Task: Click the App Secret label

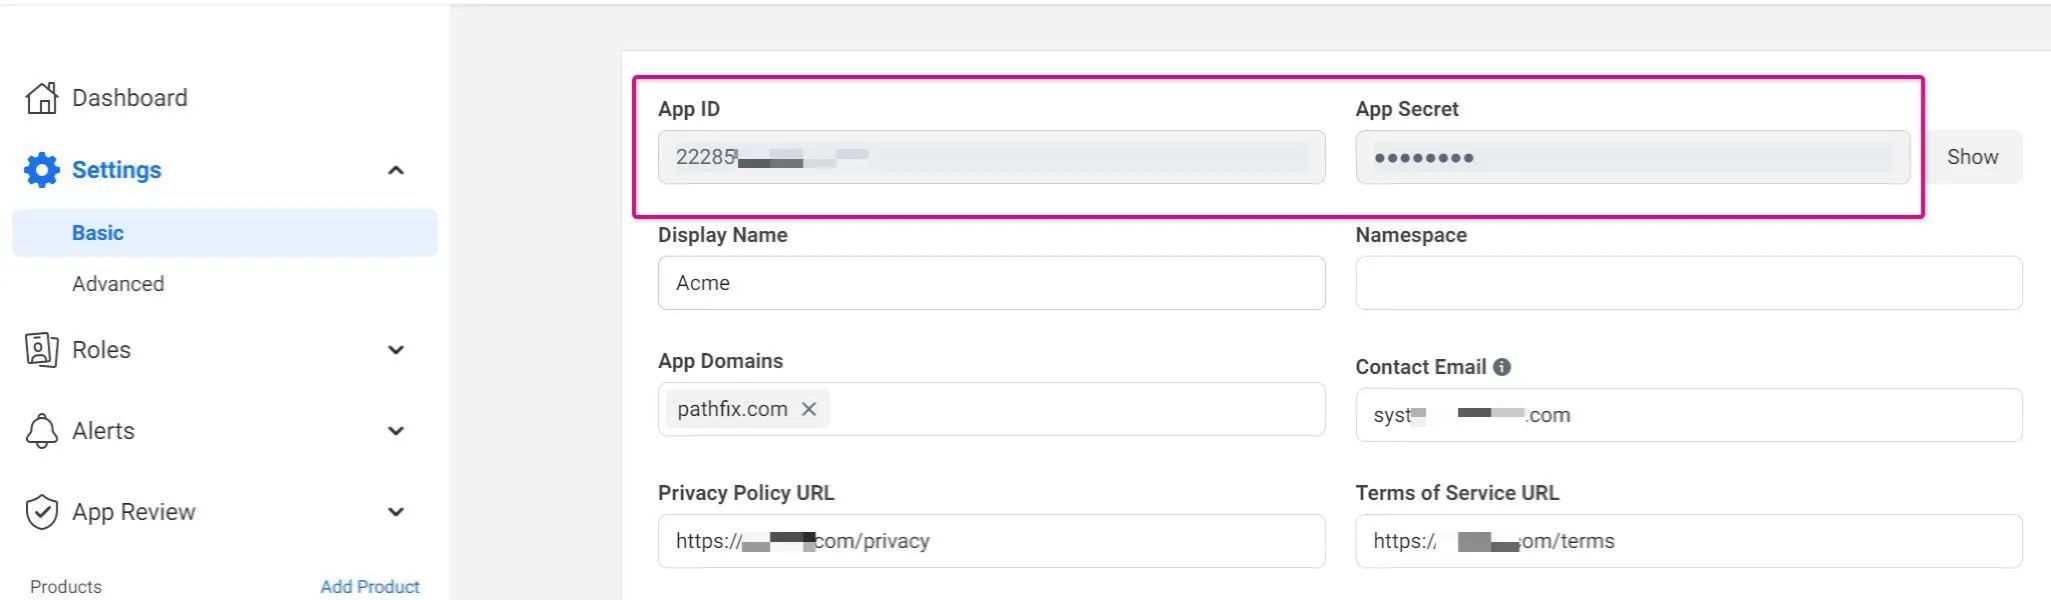Action: pos(1407,109)
